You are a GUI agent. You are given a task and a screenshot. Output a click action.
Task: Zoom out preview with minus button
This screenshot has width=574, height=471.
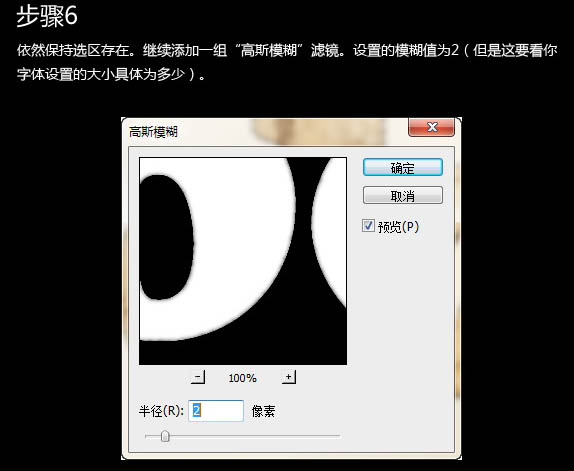tap(198, 377)
